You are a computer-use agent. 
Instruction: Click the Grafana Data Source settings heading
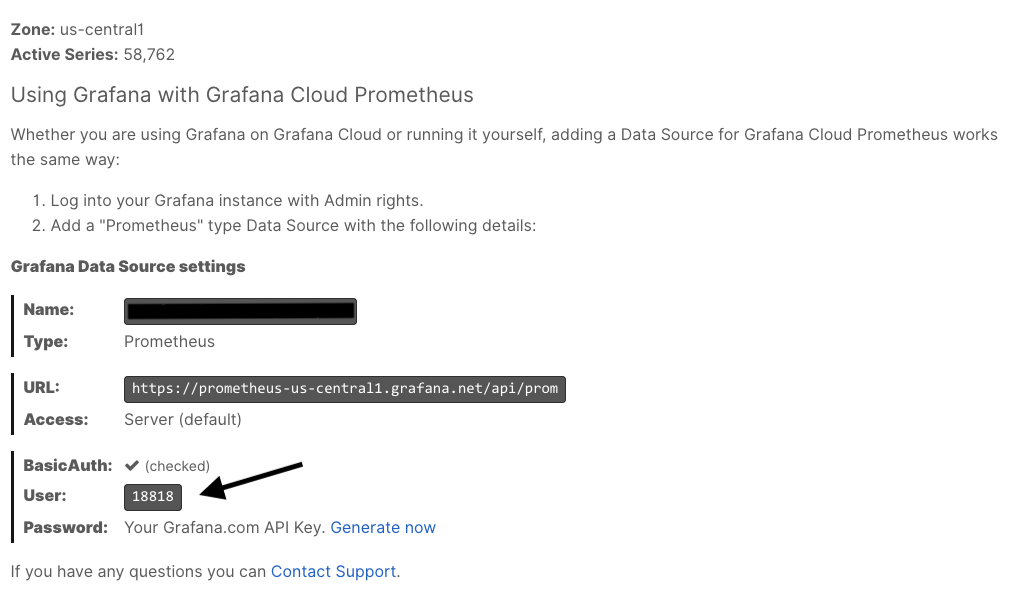(128, 267)
